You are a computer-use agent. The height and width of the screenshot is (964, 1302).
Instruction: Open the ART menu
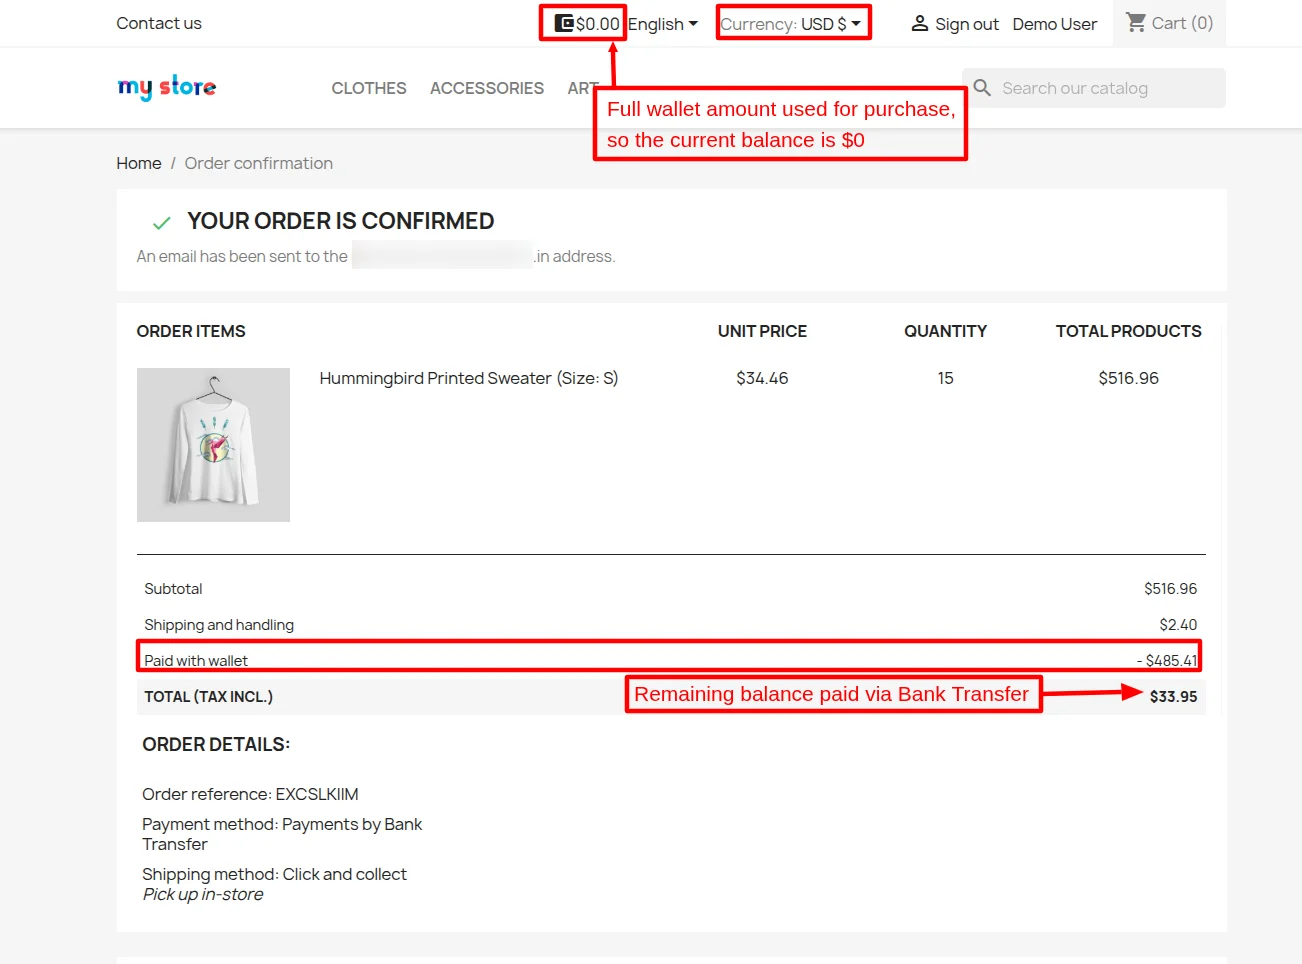(582, 88)
